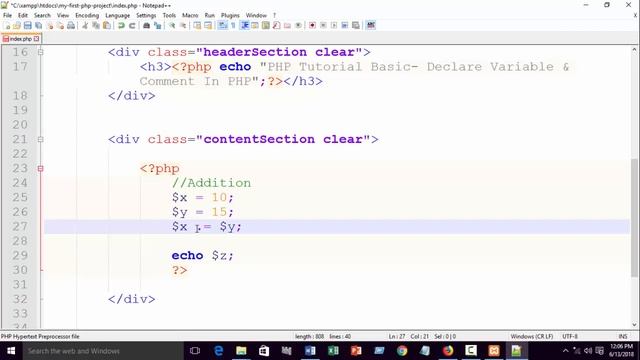
Task: Open Task View from the taskbar
Action: (x=195, y=351)
